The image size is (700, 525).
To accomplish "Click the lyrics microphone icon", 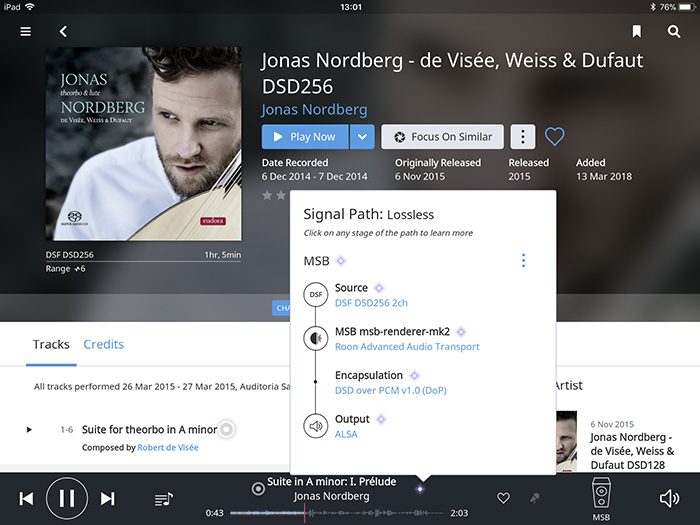I will (x=534, y=498).
